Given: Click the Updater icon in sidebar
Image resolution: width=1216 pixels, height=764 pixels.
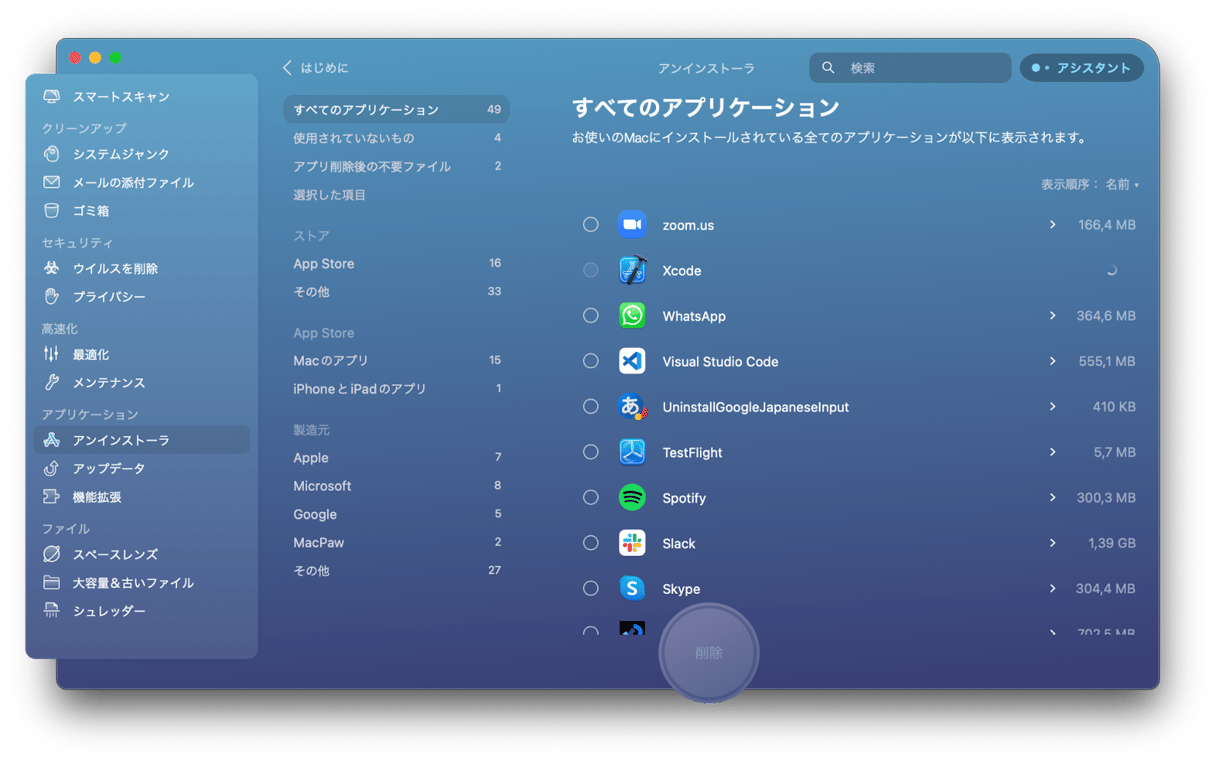Looking at the screenshot, I should (52, 468).
